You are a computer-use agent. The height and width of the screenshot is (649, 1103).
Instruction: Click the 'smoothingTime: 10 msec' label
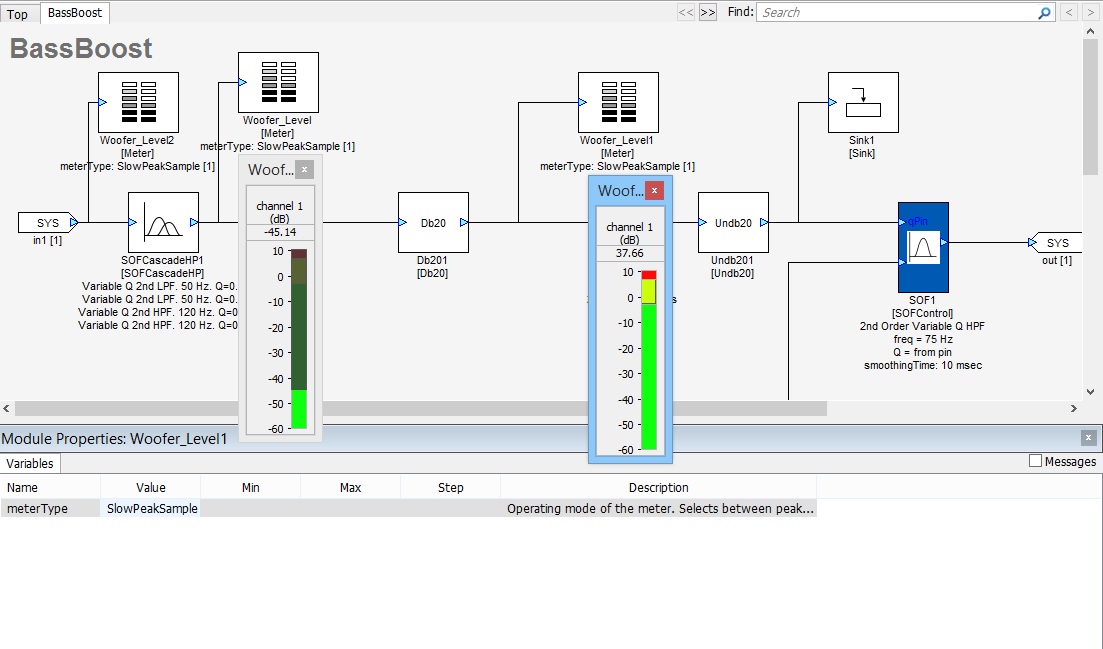point(923,365)
